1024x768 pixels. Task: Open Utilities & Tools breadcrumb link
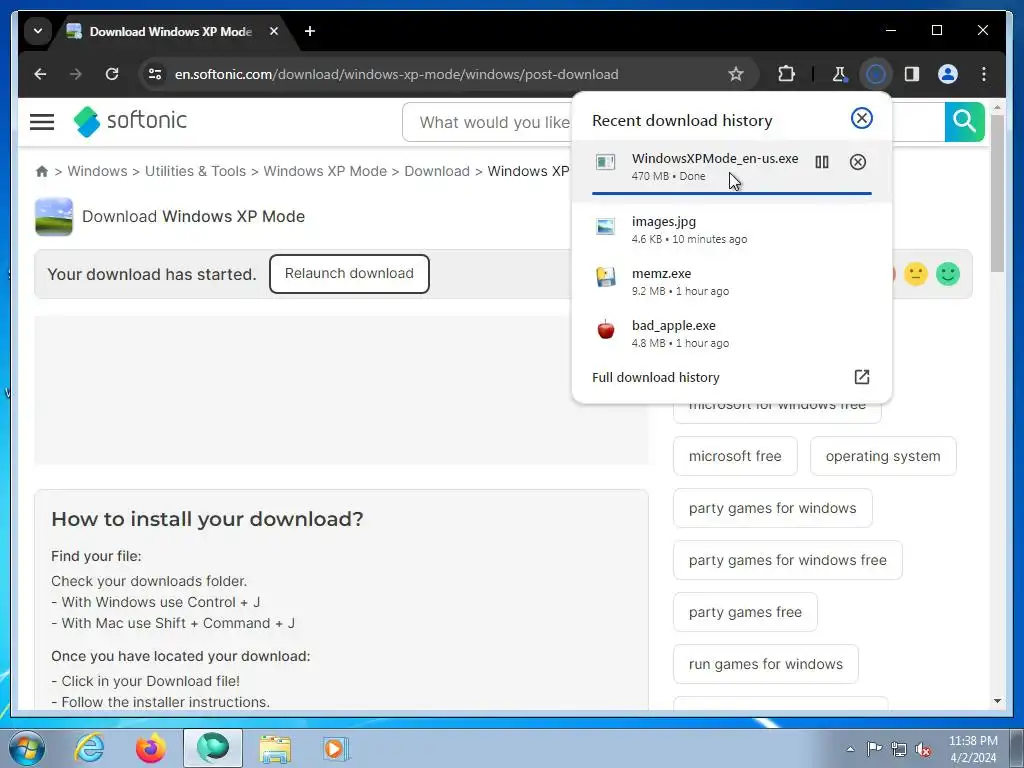tap(195, 171)
